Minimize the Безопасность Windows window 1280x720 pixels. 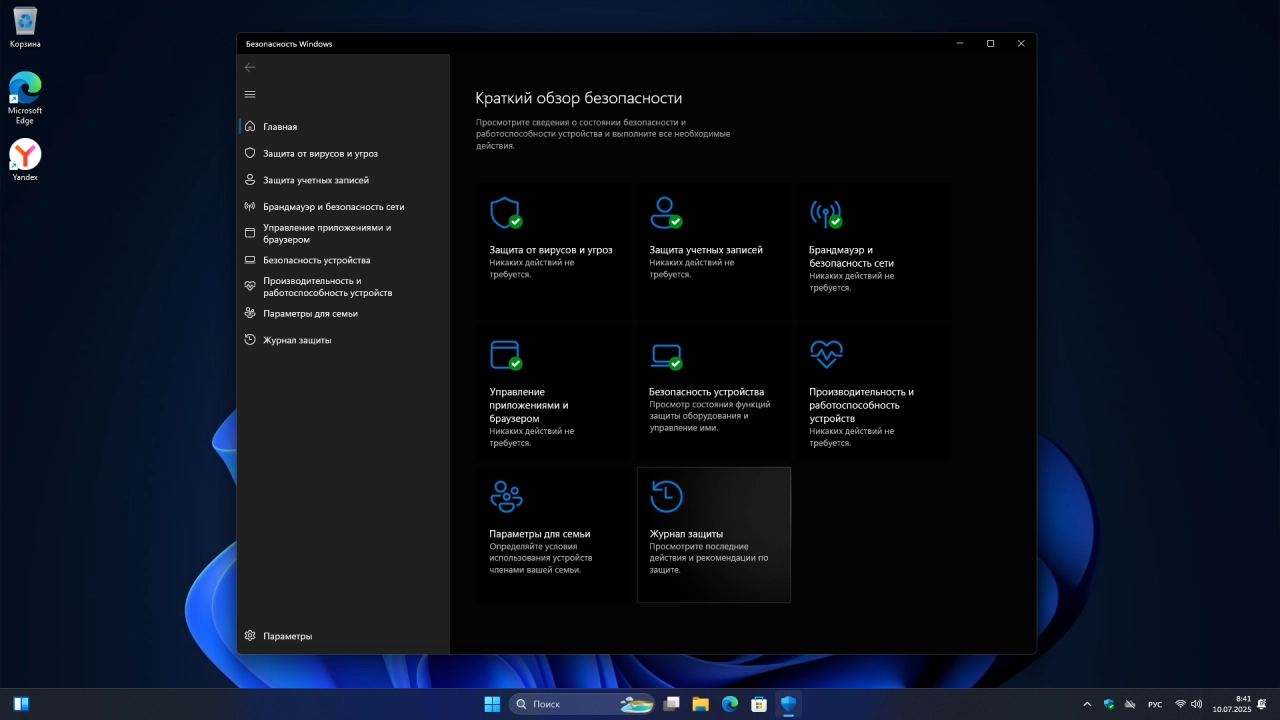pos(960,44)
